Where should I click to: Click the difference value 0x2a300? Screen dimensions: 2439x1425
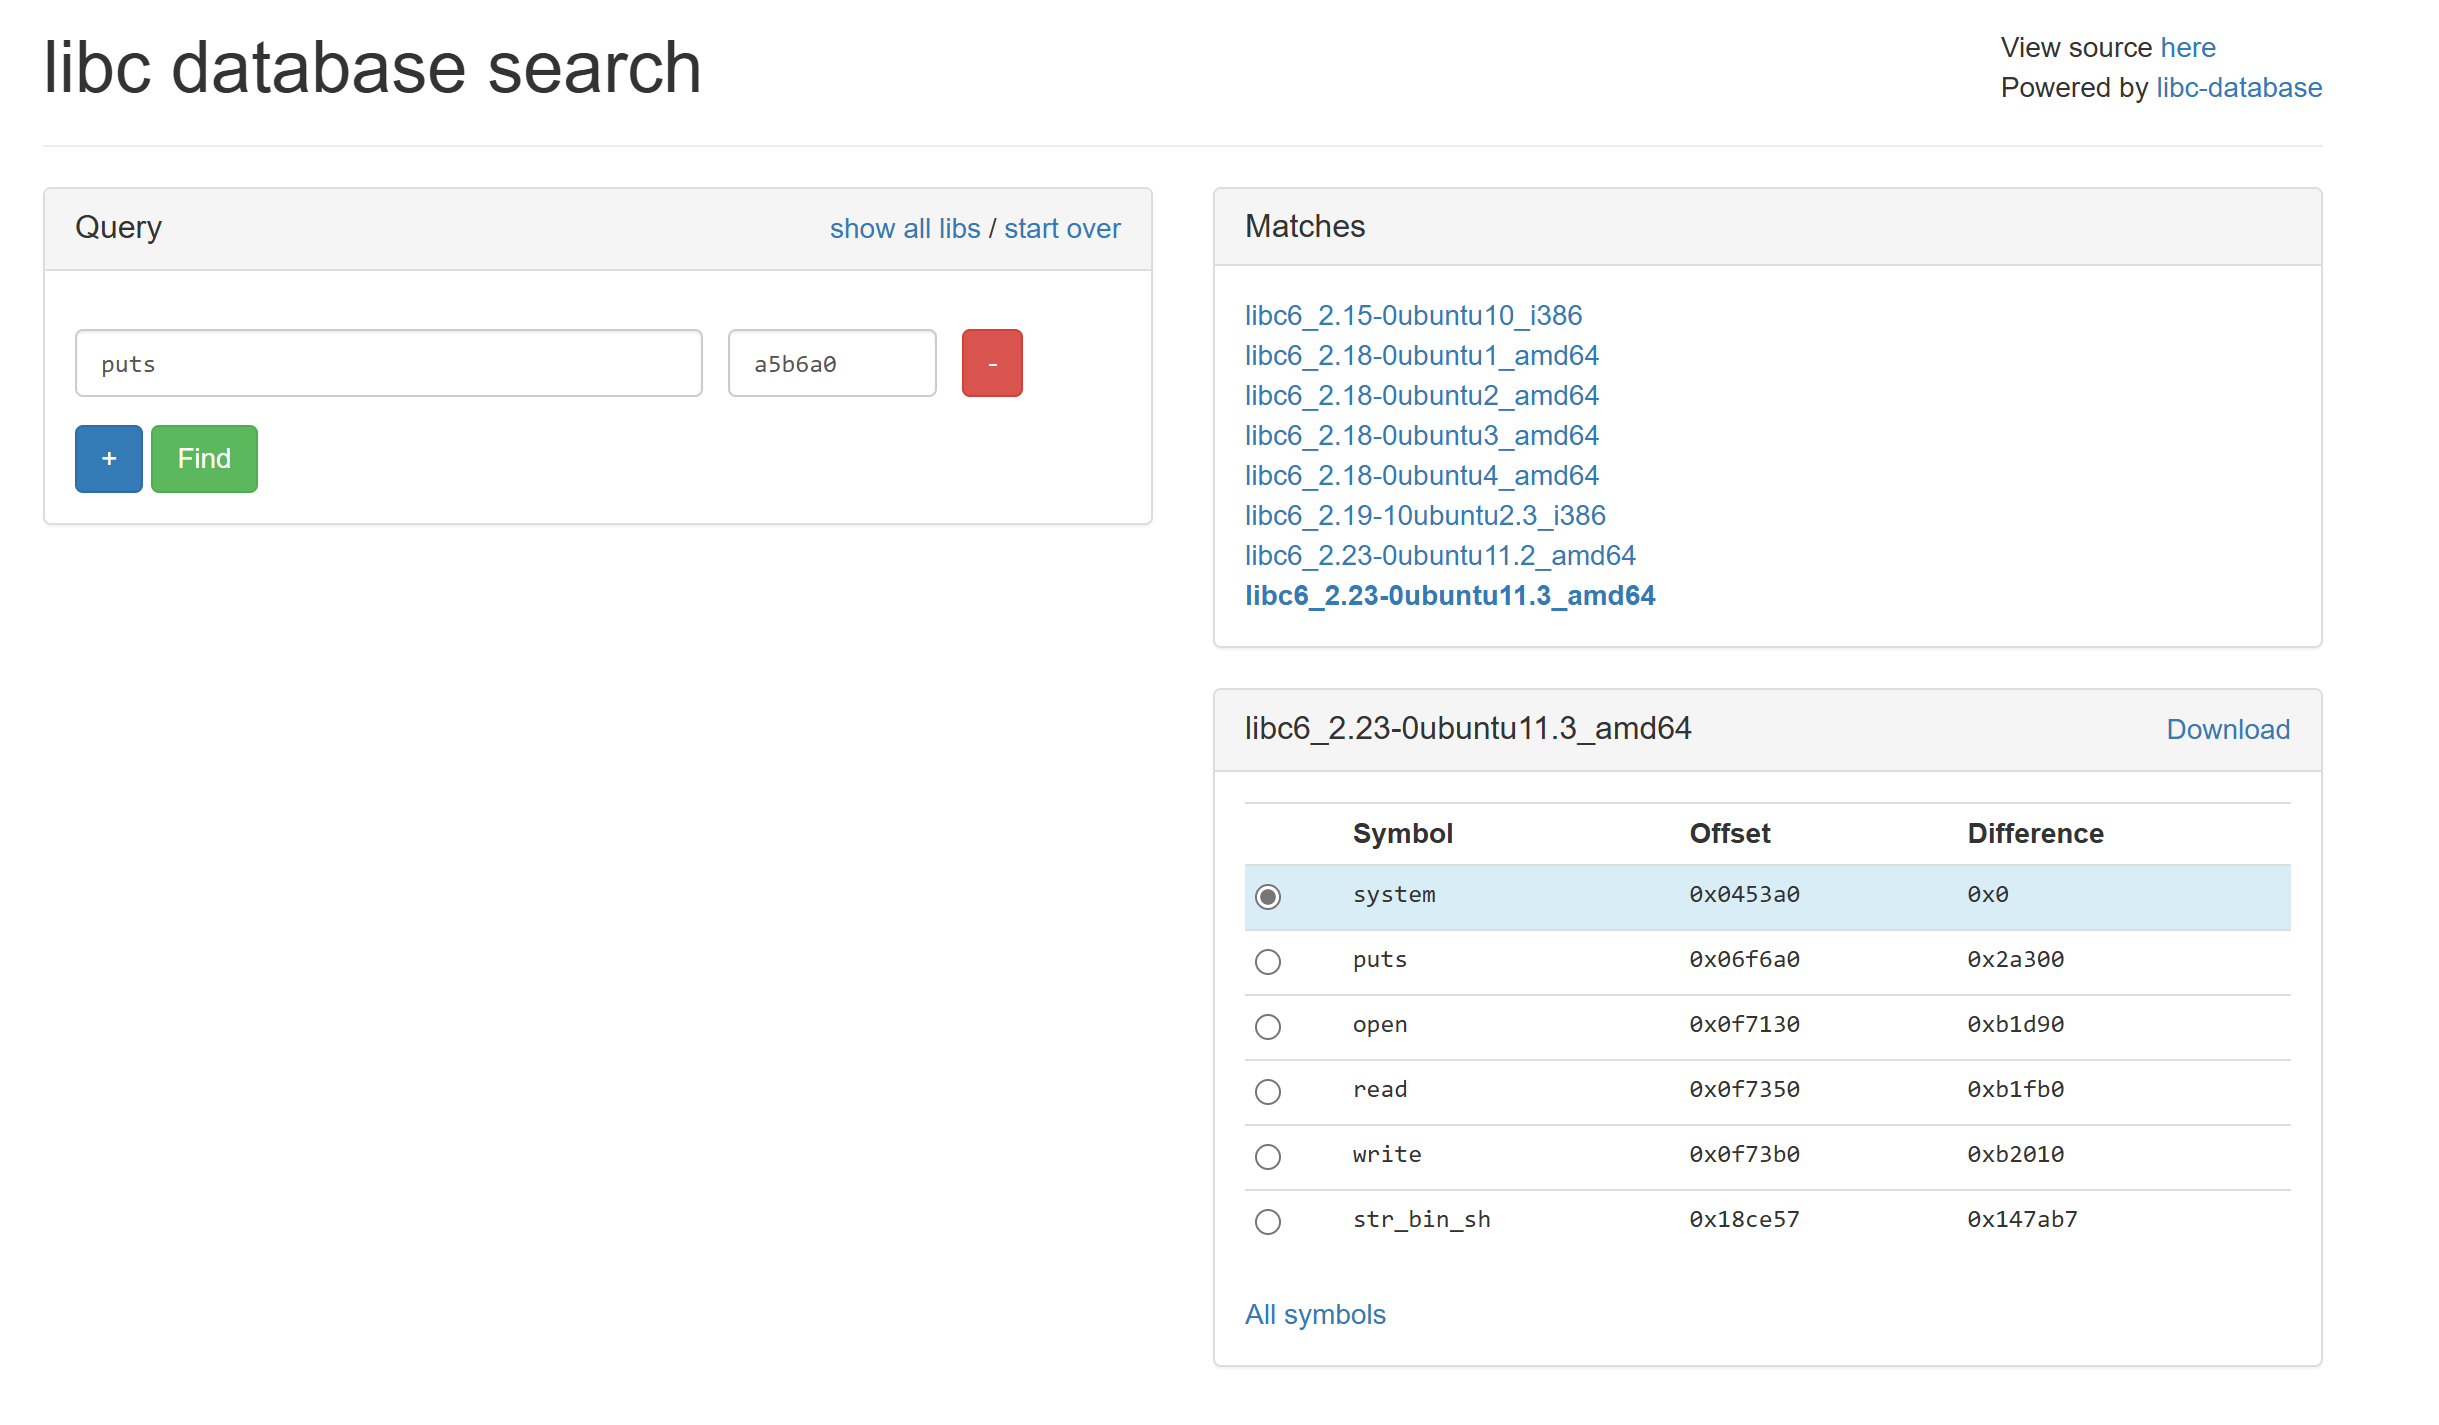tap(2015, 959)
